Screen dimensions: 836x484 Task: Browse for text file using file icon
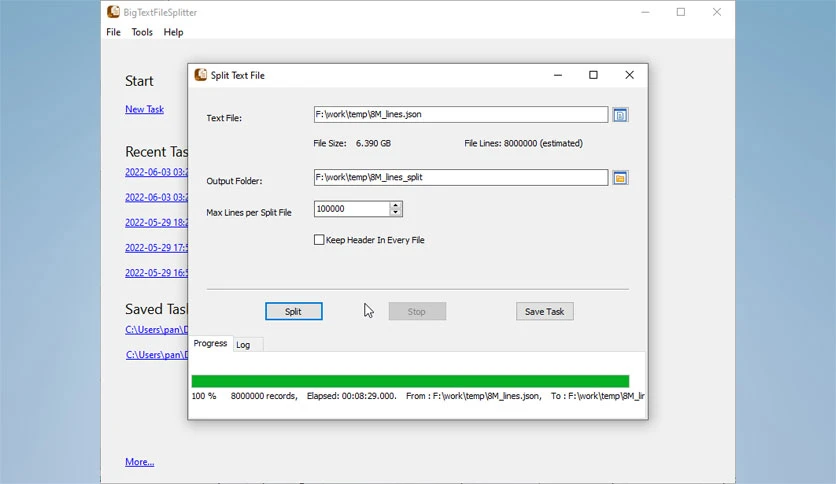[620, 115]
